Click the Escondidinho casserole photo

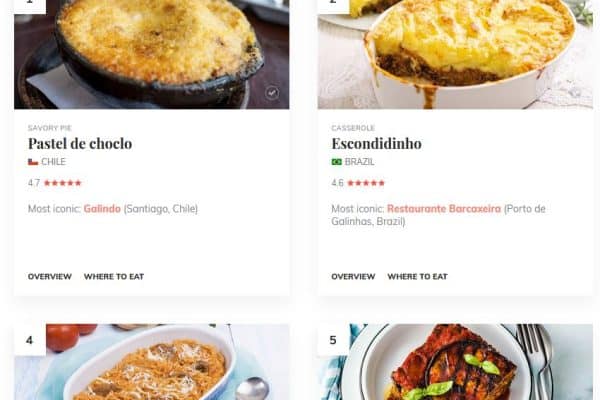click(455, 54)
